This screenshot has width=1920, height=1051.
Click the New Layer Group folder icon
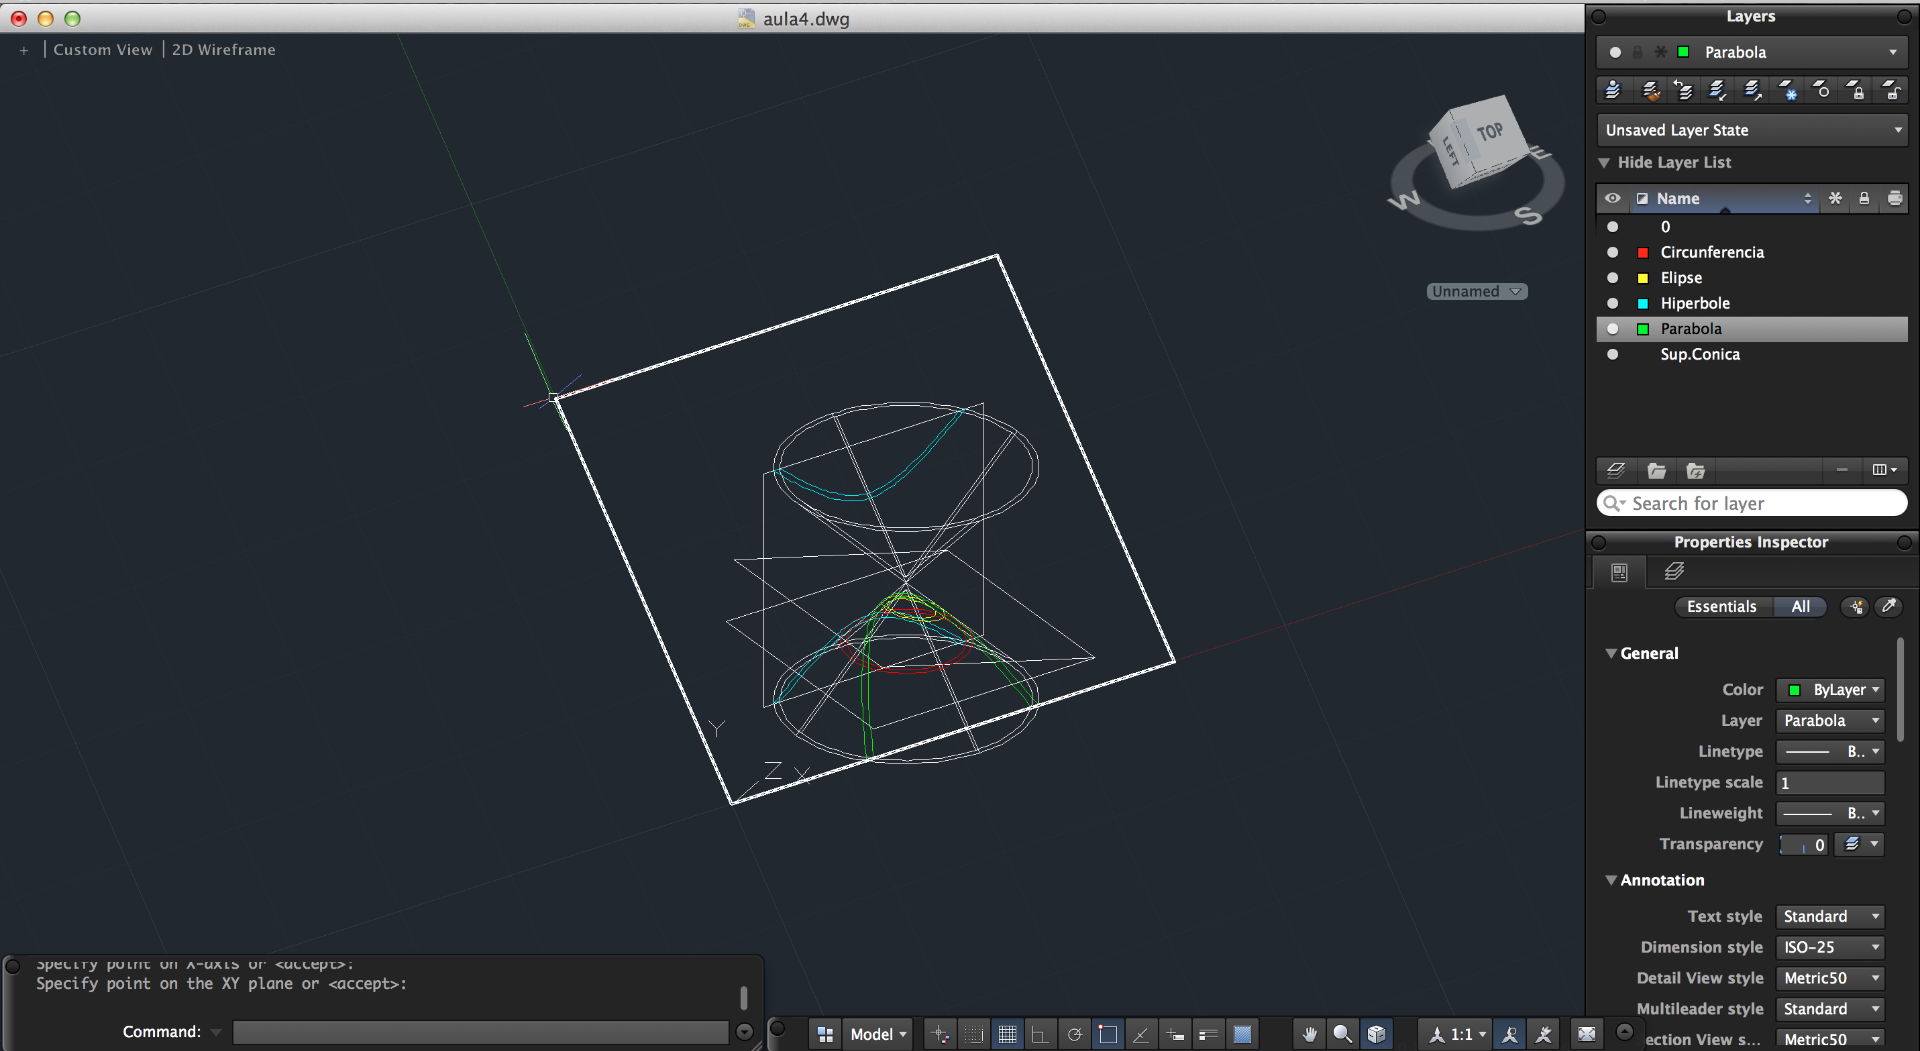(1656, 470)
